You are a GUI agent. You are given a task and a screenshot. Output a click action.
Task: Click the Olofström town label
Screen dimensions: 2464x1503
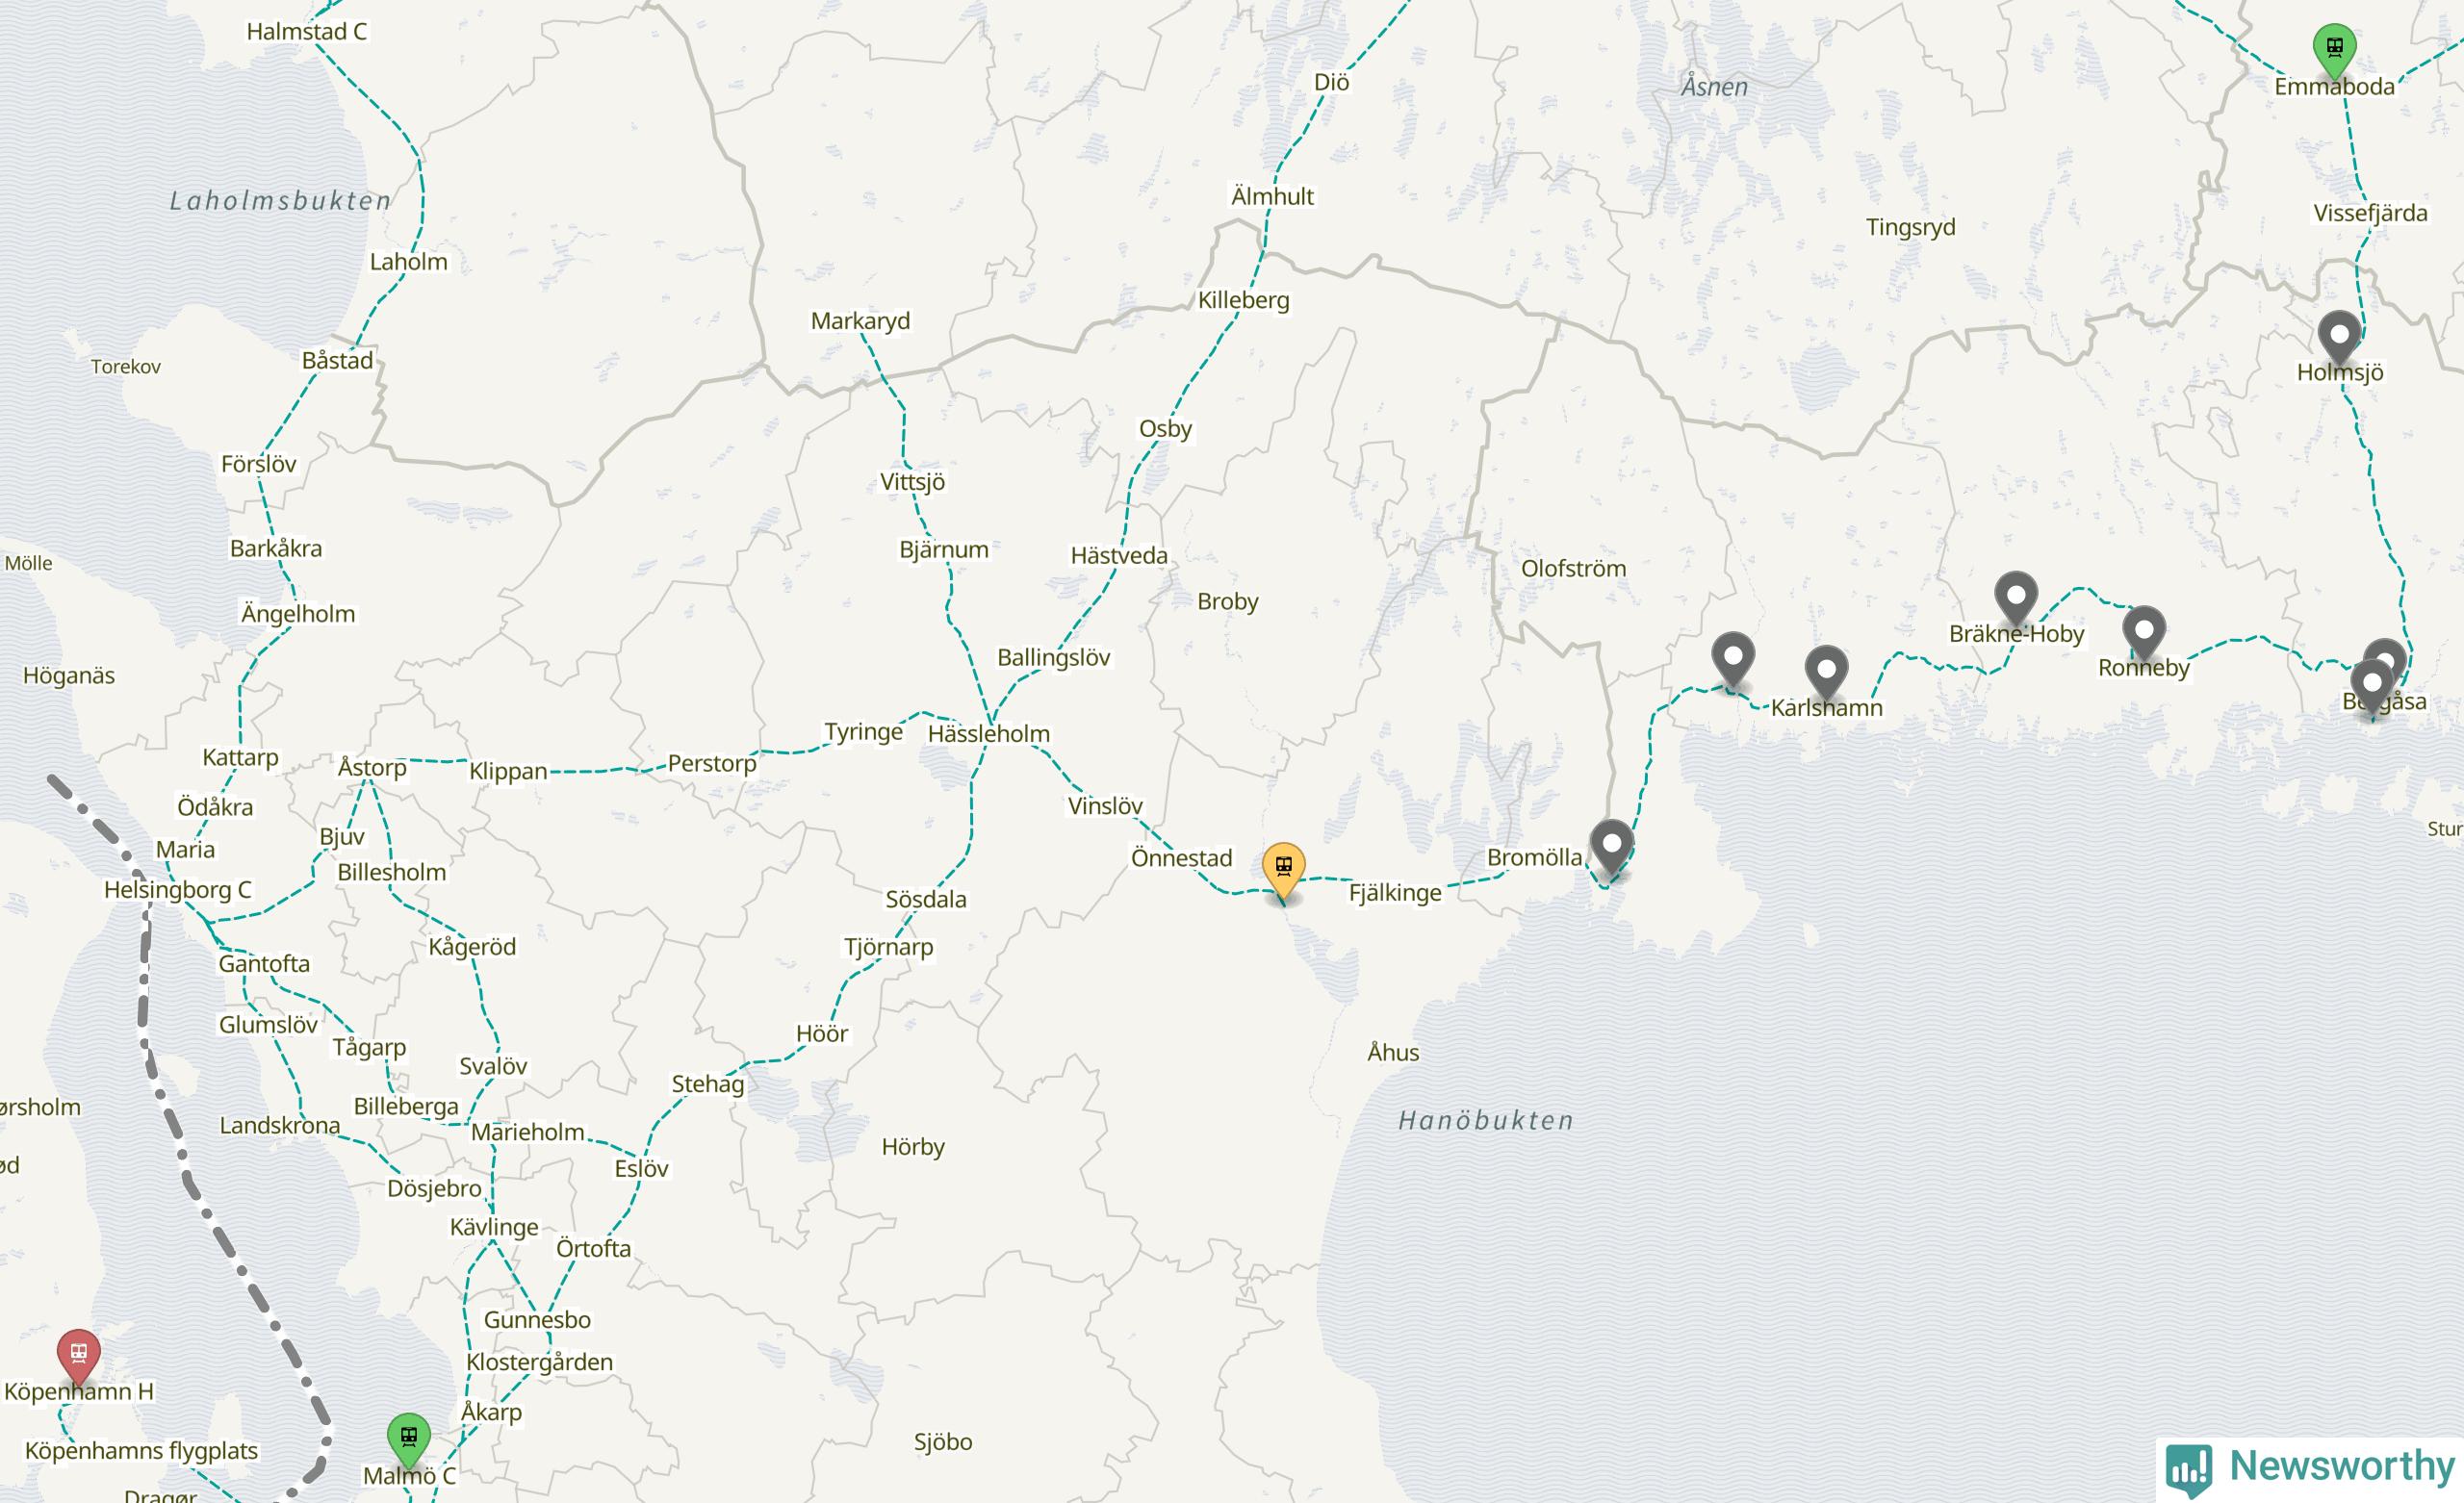1573,568
